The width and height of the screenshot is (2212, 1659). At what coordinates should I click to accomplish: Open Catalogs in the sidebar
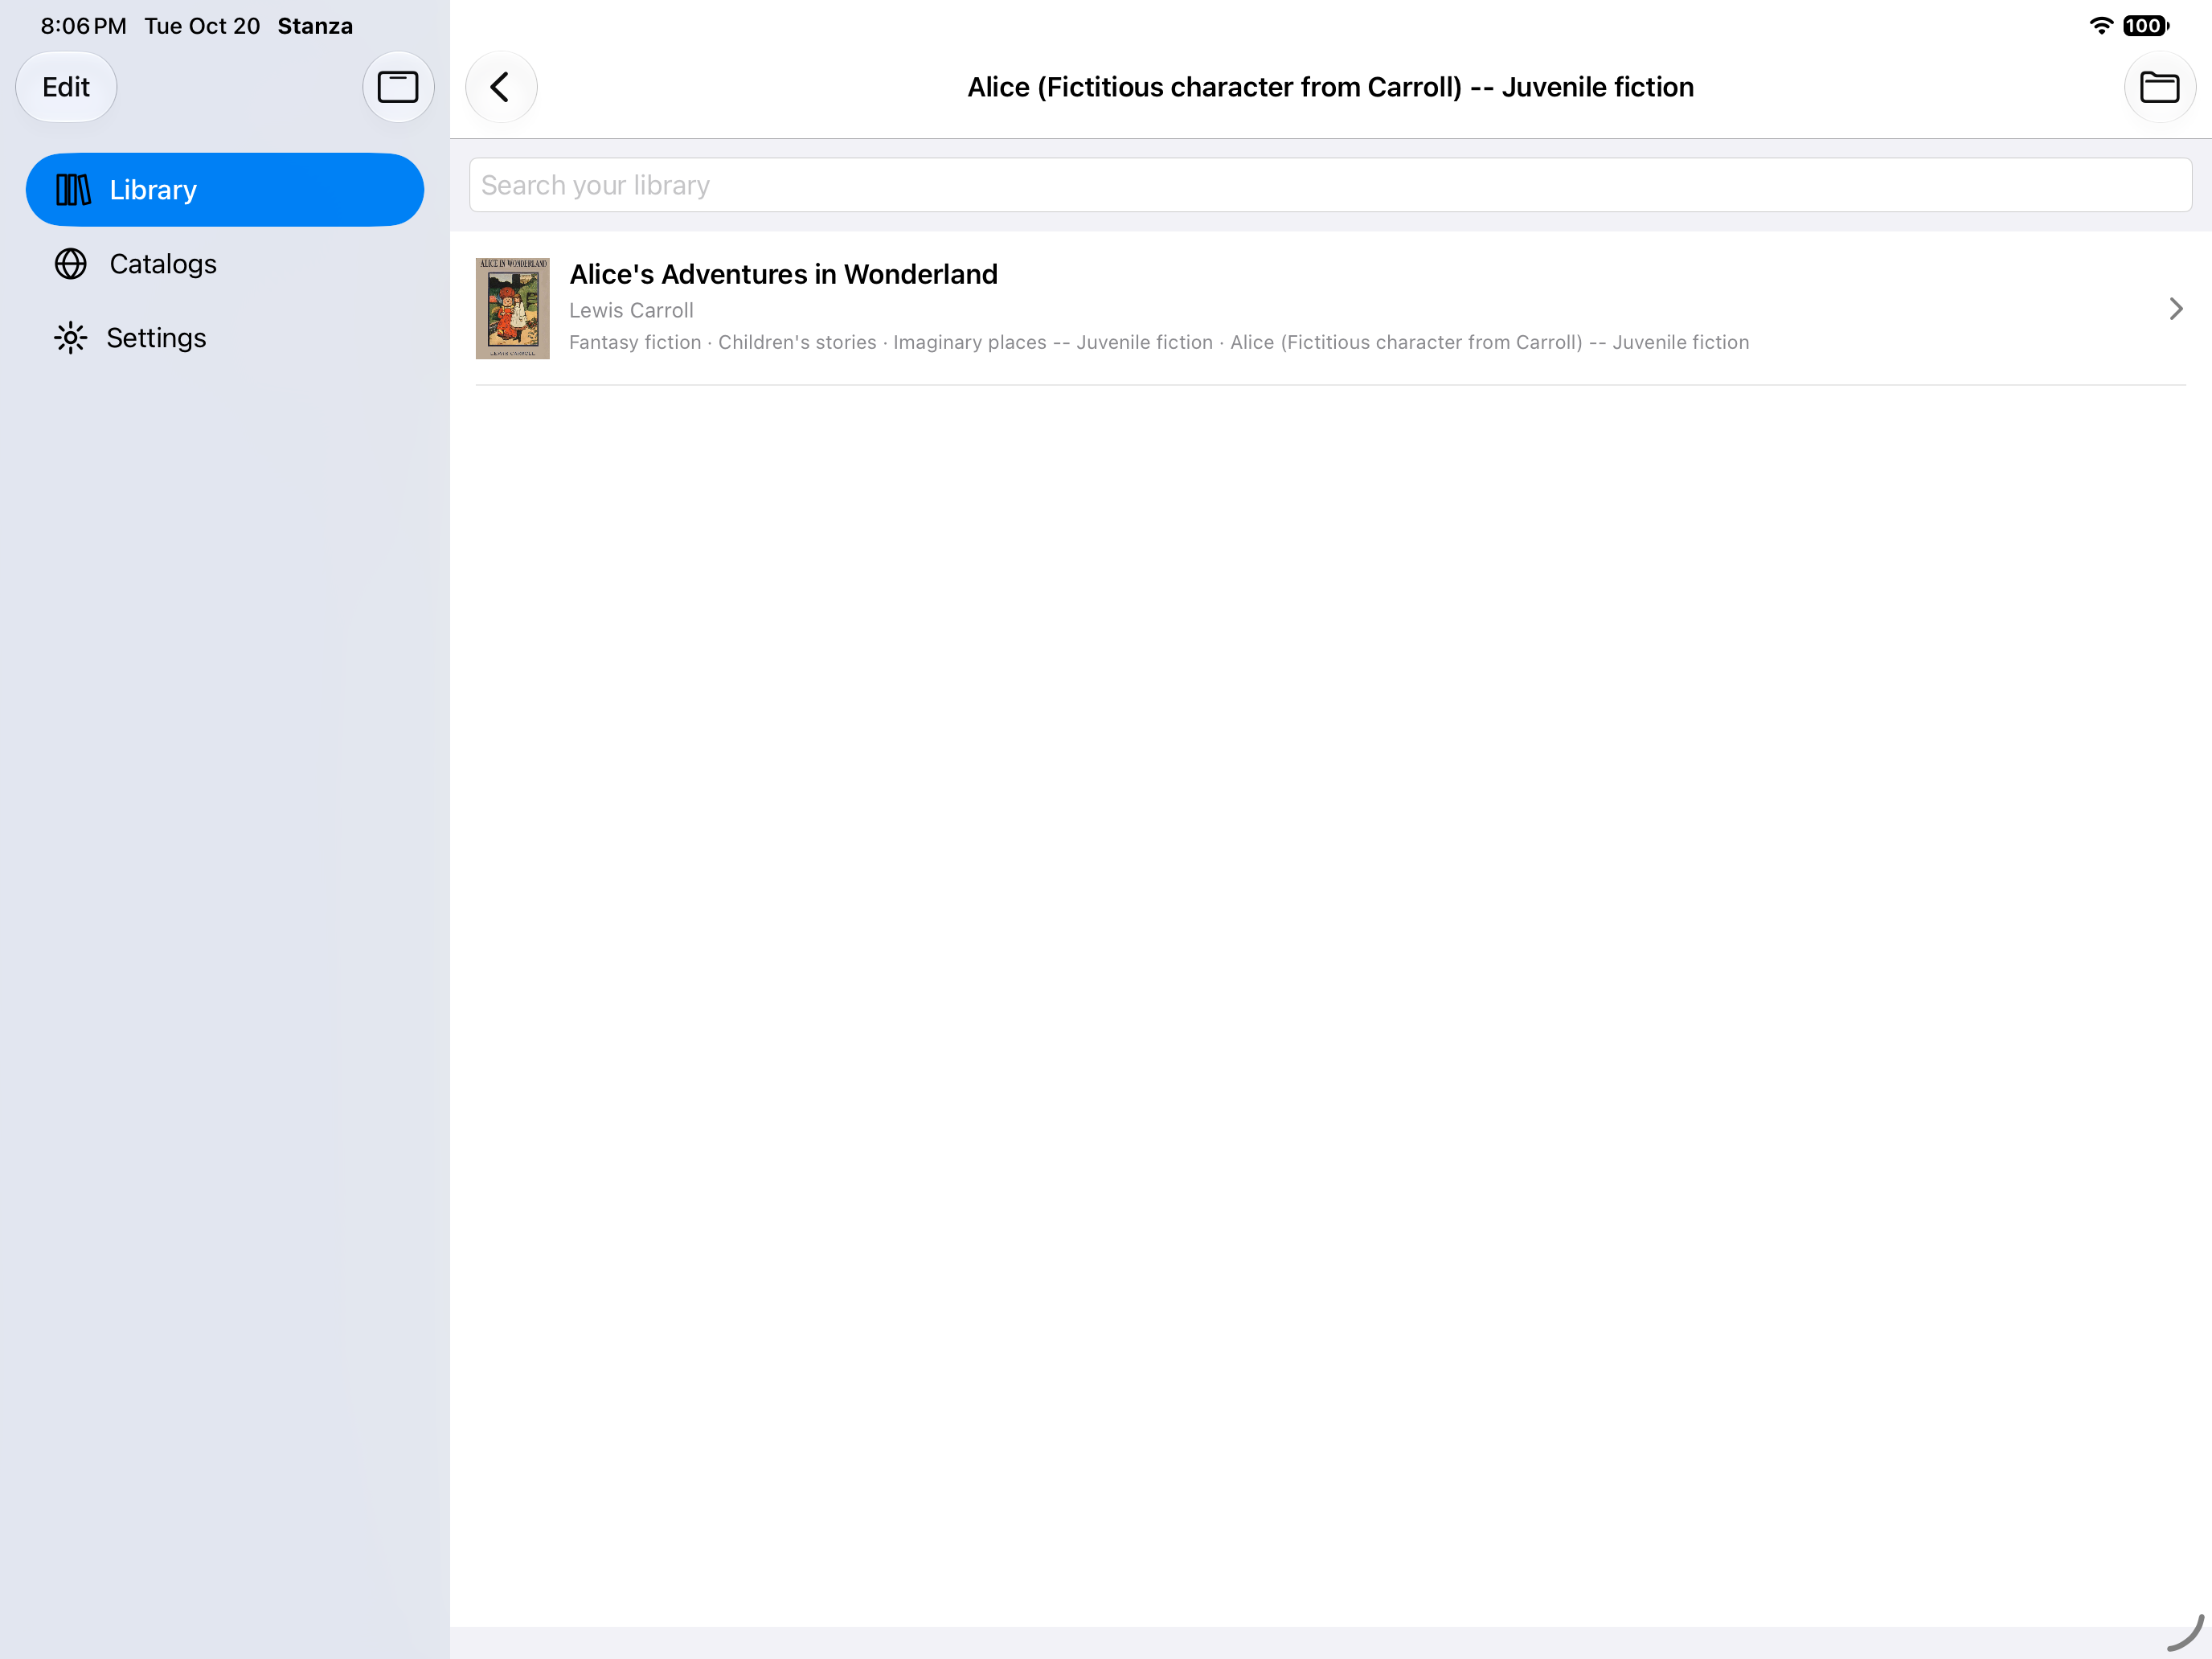point(225,264)
